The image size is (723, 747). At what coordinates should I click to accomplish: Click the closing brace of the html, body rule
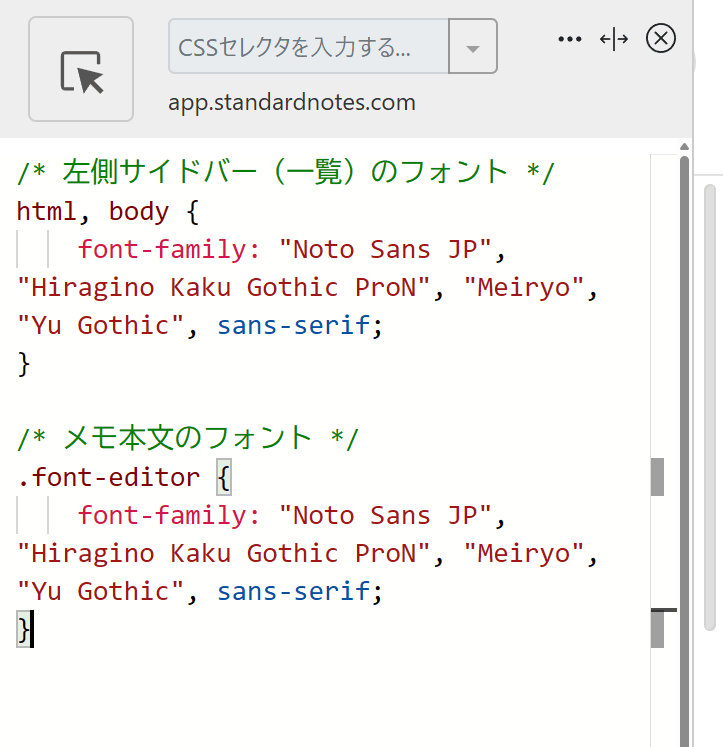pyautogui.click(x=24, y=364)
